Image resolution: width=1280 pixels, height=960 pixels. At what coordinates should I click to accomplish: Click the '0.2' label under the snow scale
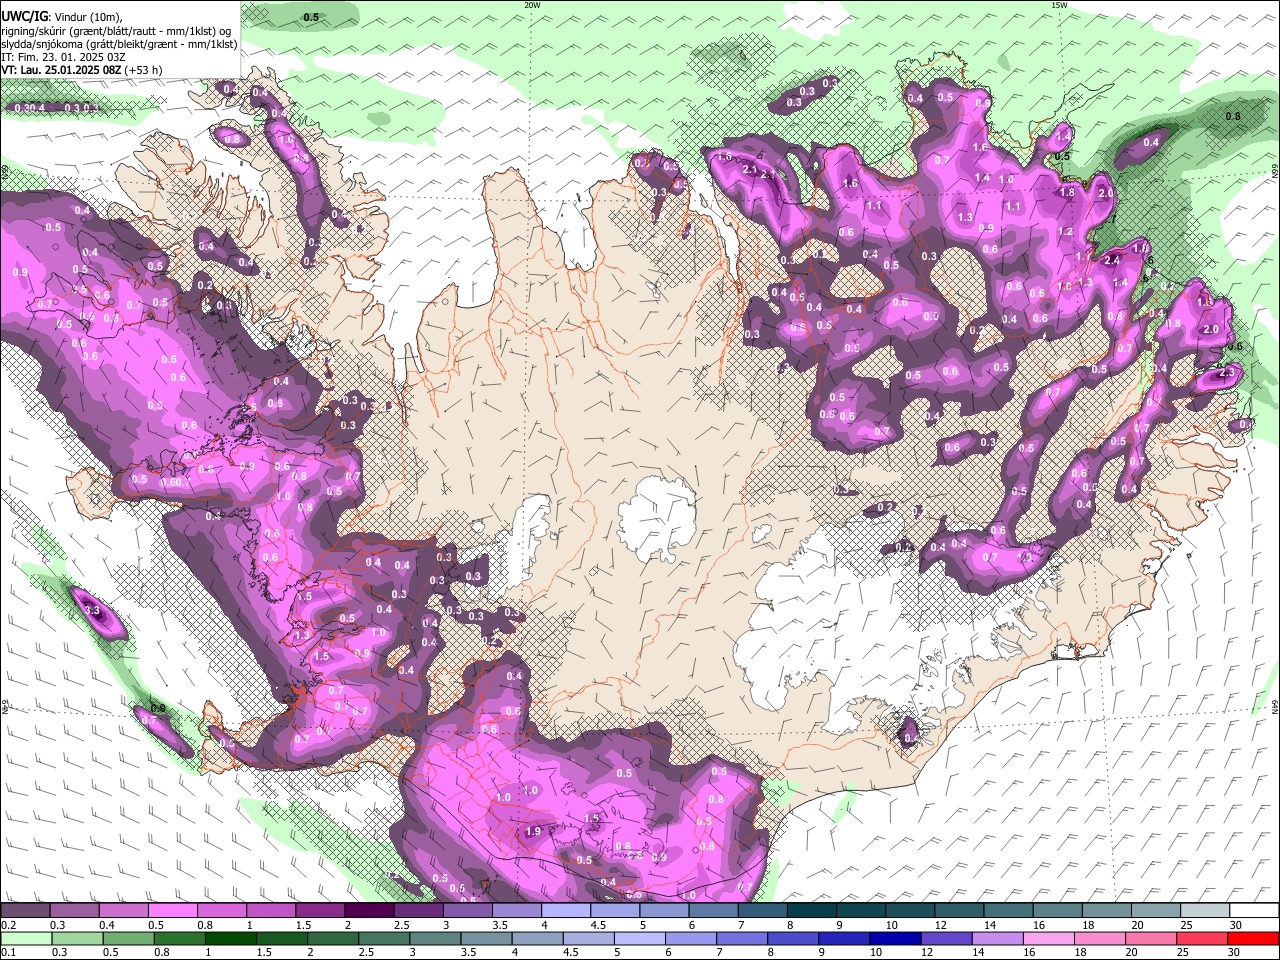[8, 925]
